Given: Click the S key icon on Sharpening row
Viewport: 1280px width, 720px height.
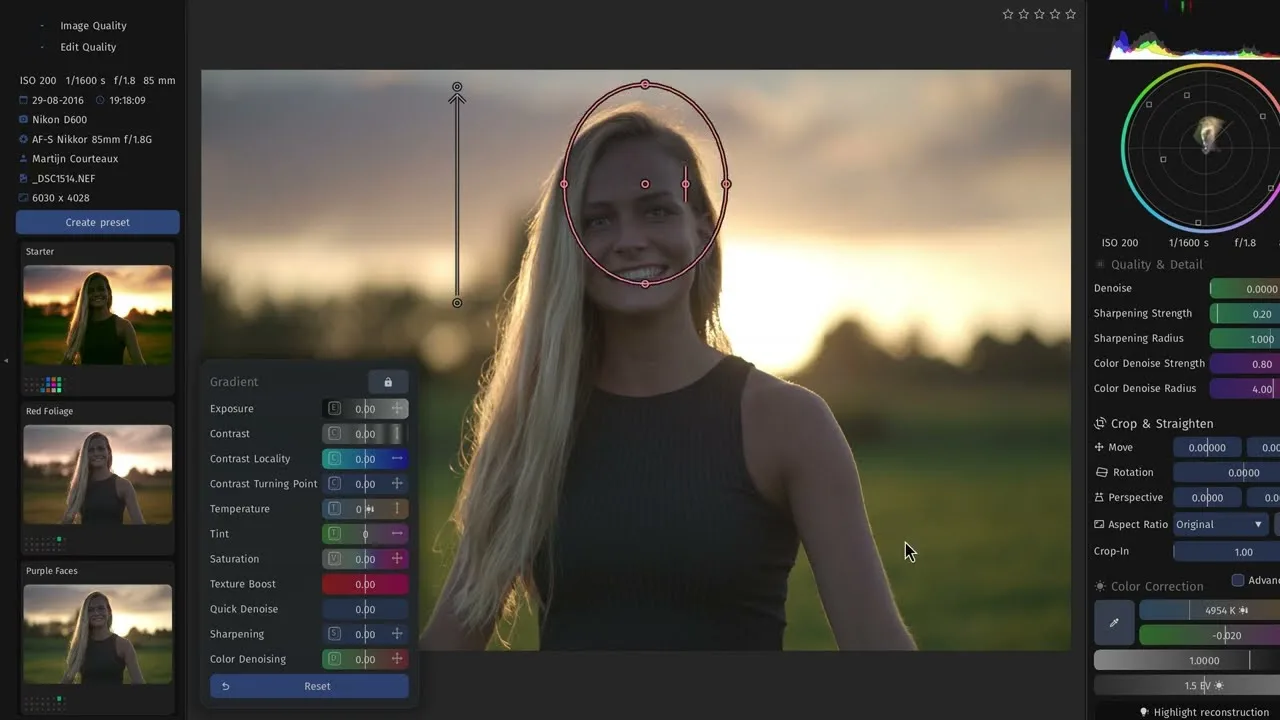Looking at the screenshot, I should point(335,634).
